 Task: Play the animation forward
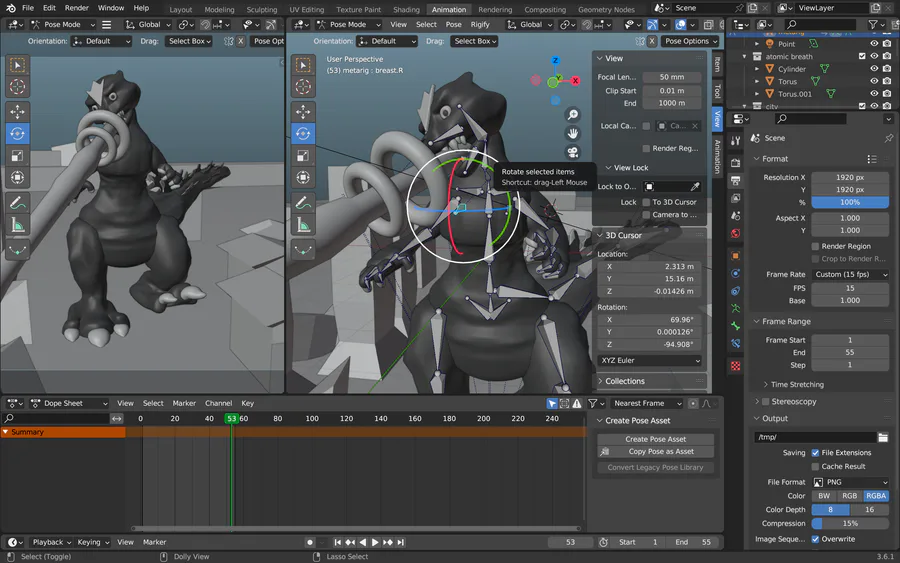click(x=375, y=542)
